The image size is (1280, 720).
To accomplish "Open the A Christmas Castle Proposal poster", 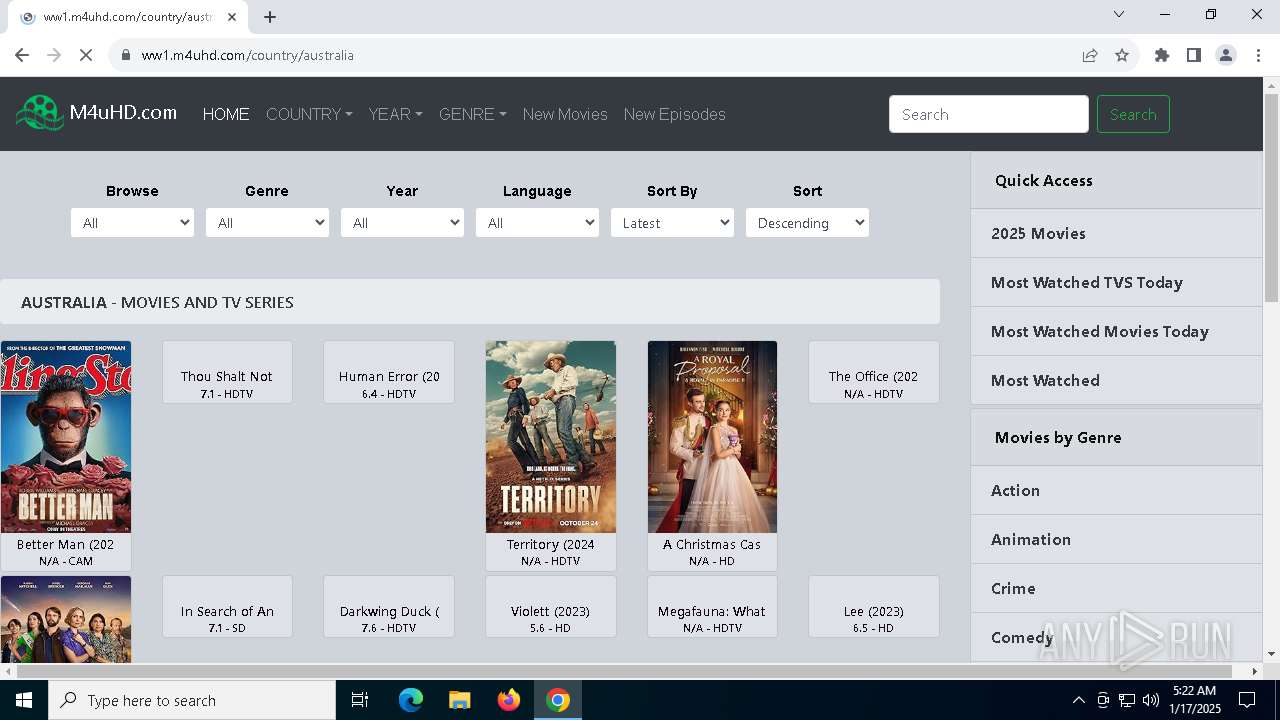I will [712, 437].
